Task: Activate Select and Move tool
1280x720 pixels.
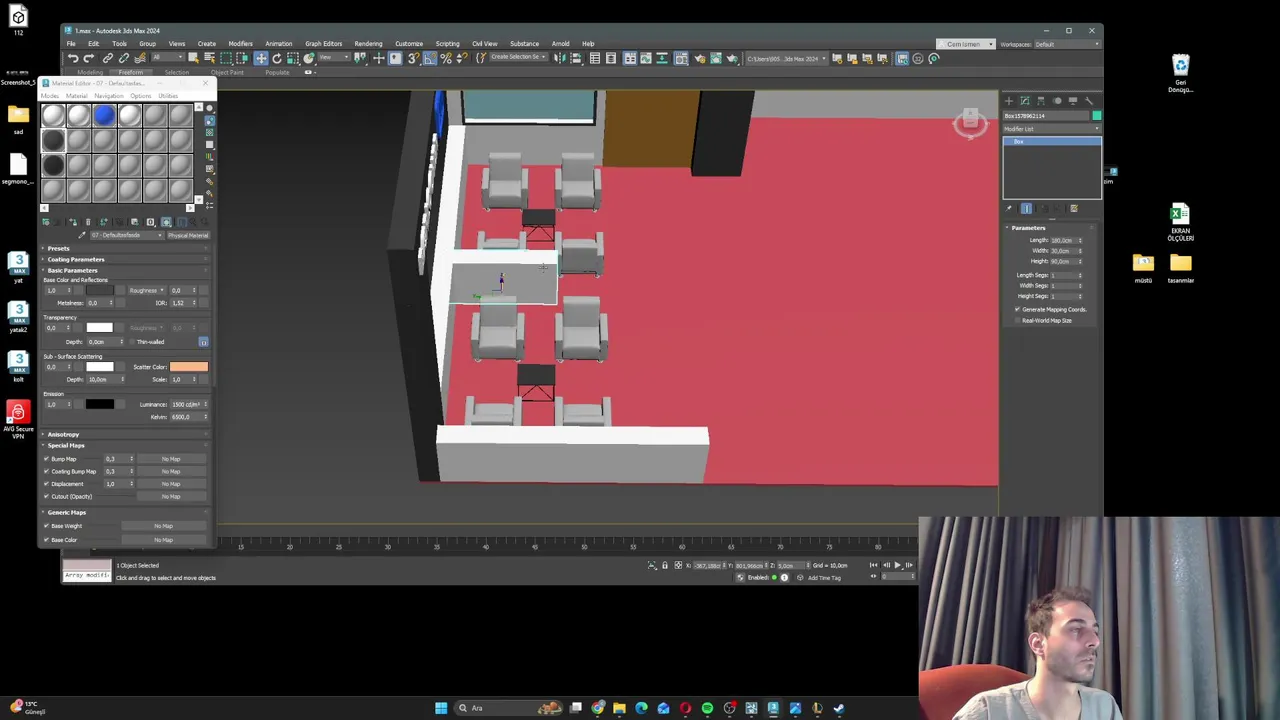Action: coord(261,58)
